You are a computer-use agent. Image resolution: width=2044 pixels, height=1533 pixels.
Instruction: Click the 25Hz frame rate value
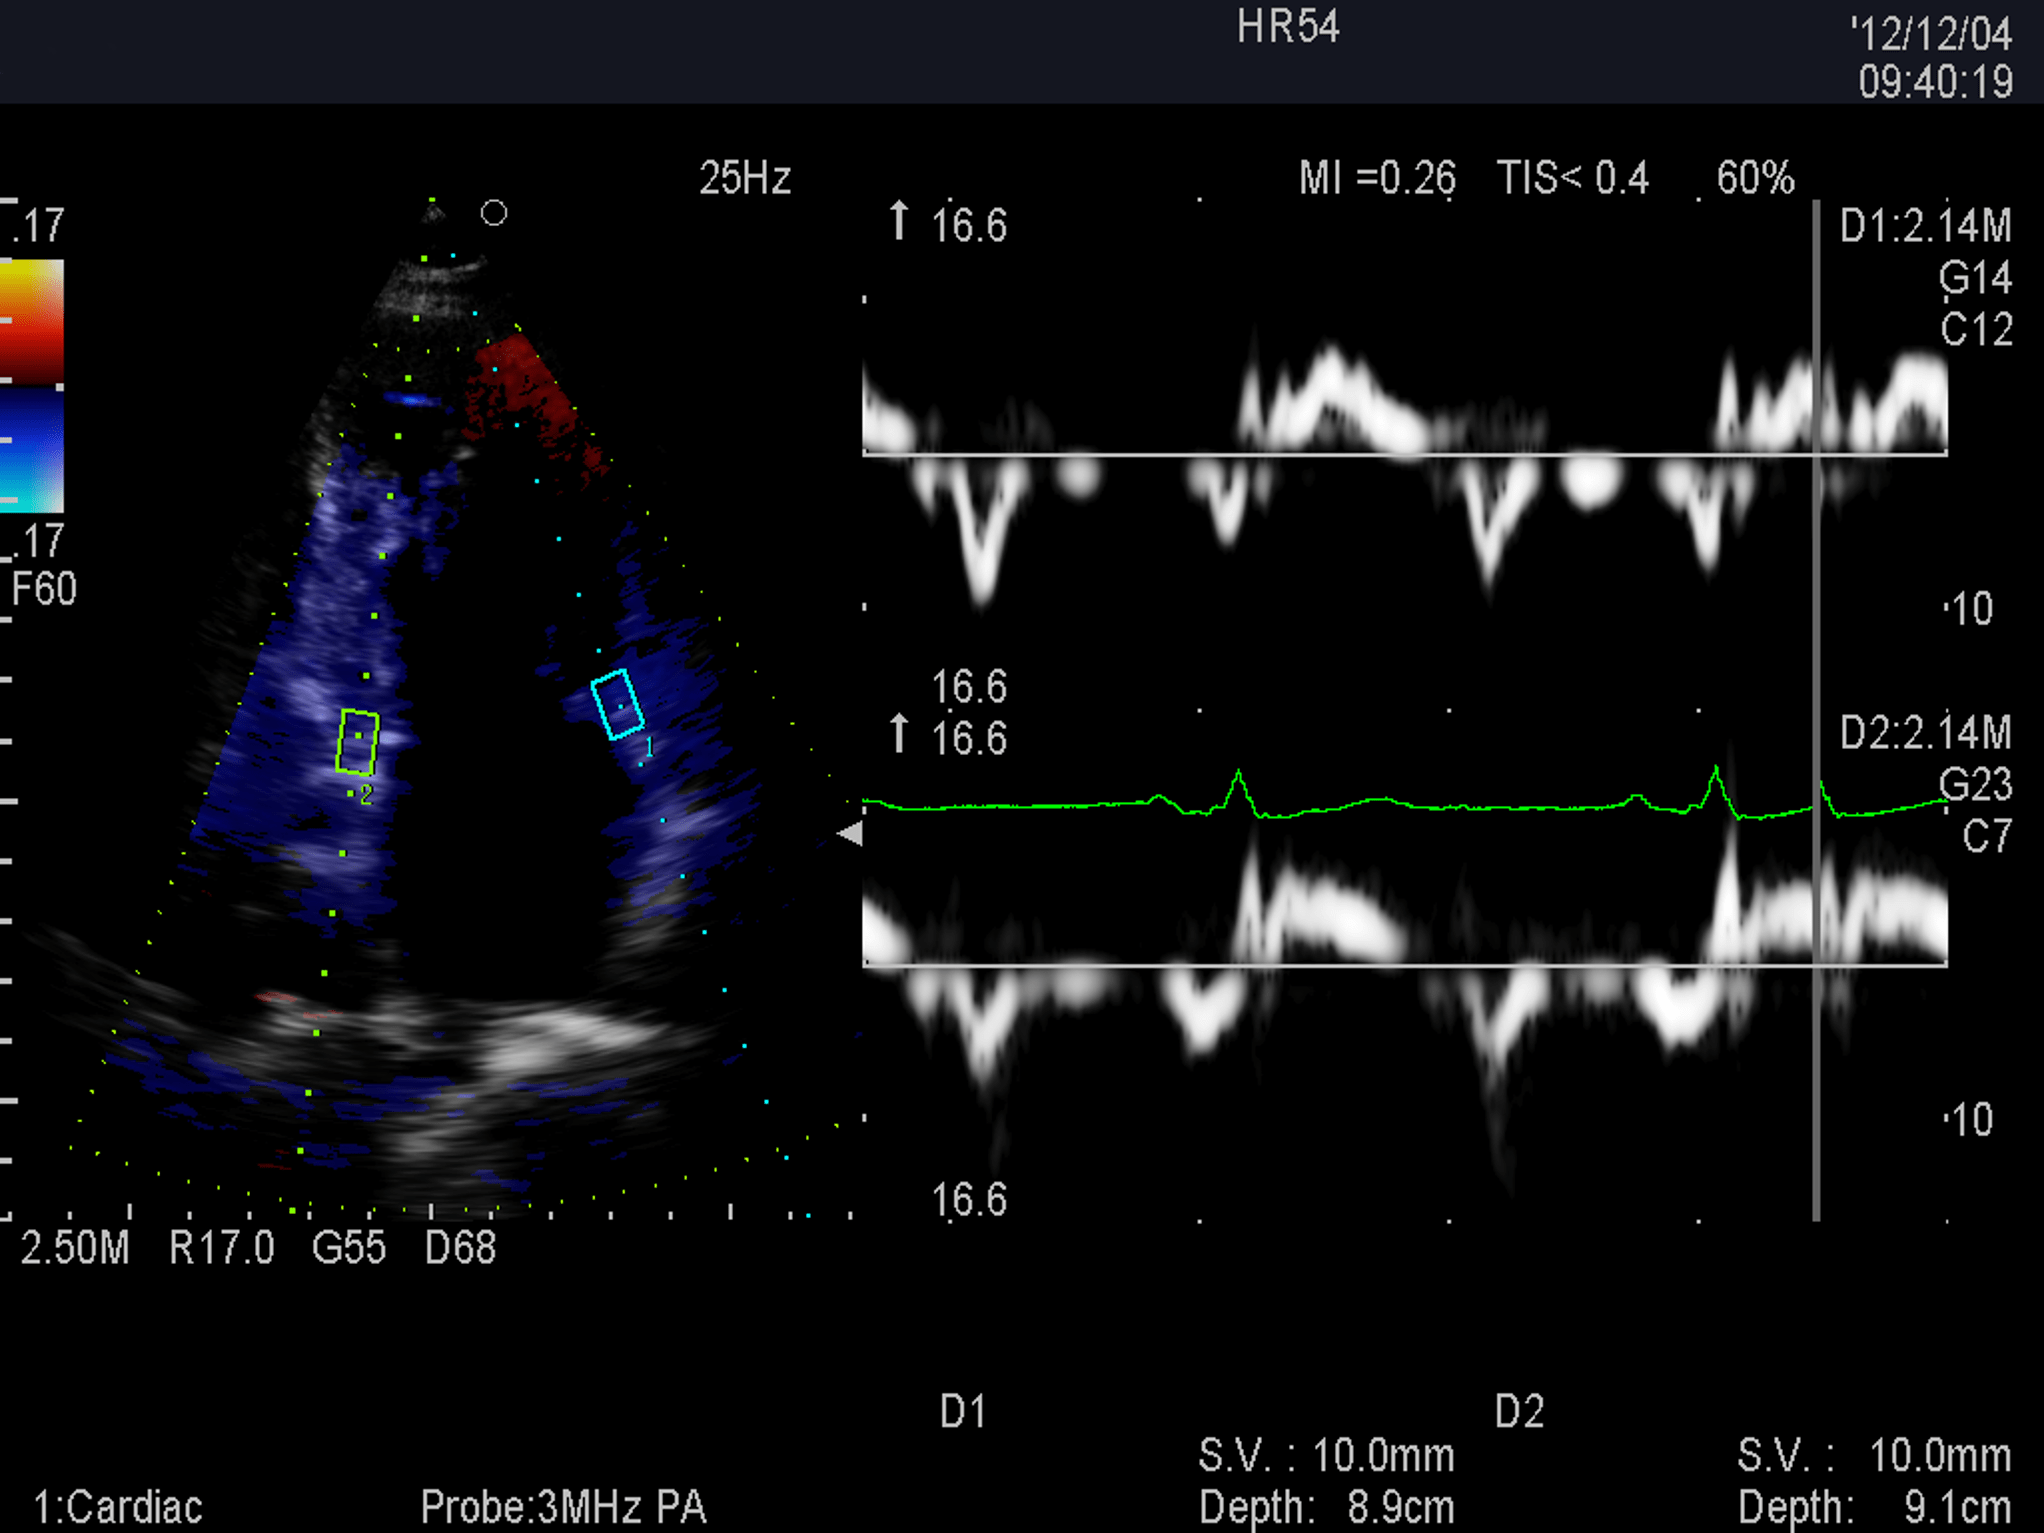coord(745,178)
